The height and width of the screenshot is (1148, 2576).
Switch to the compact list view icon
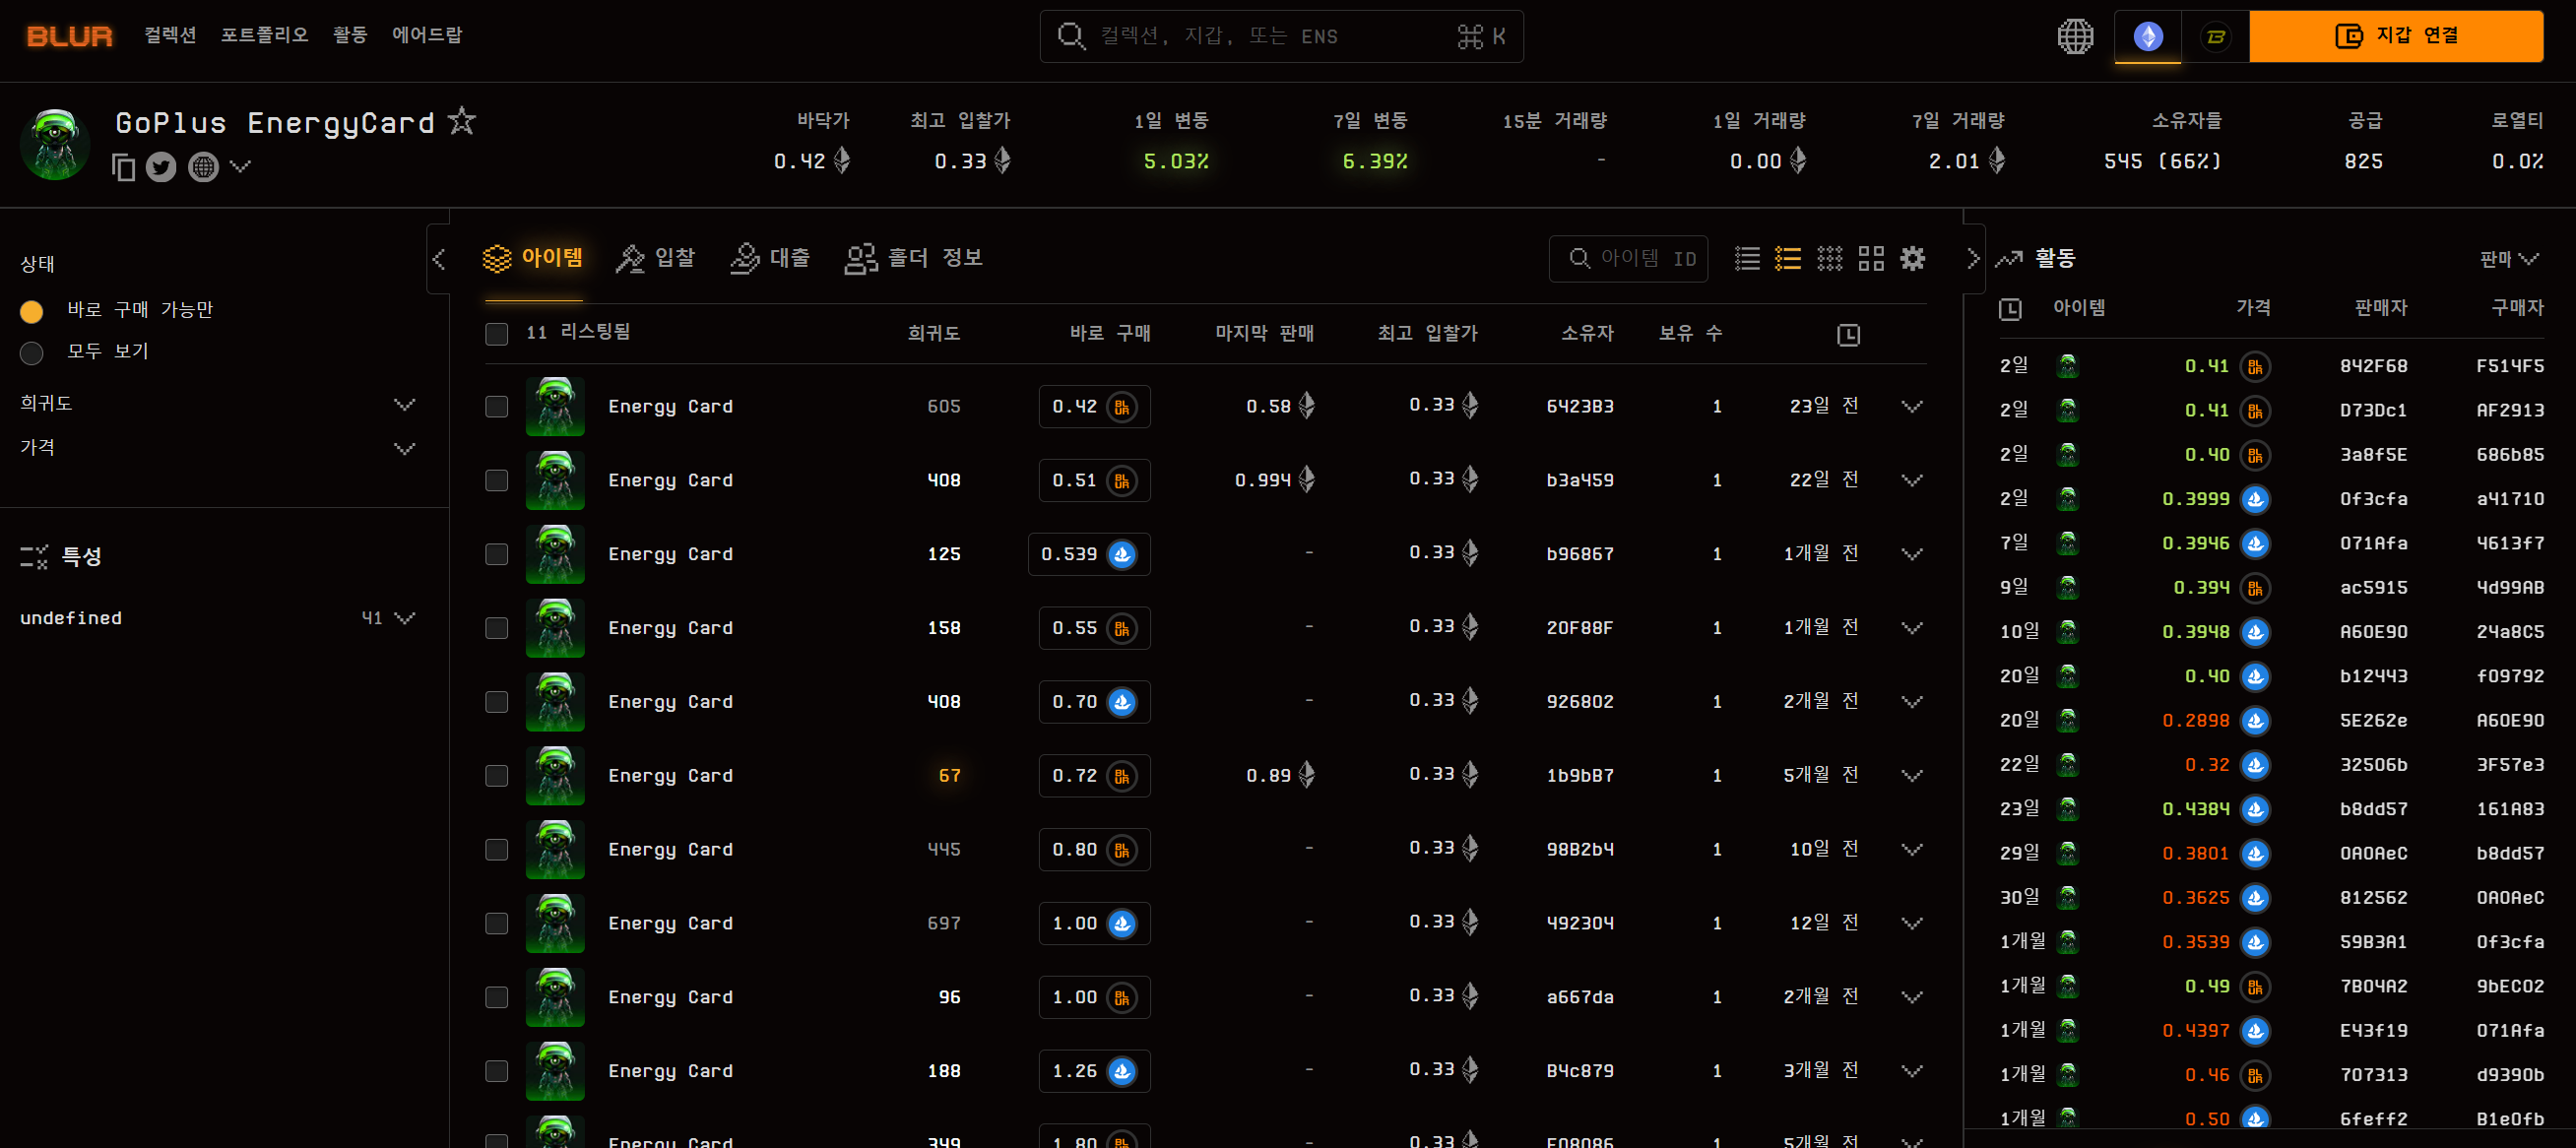1746,259
